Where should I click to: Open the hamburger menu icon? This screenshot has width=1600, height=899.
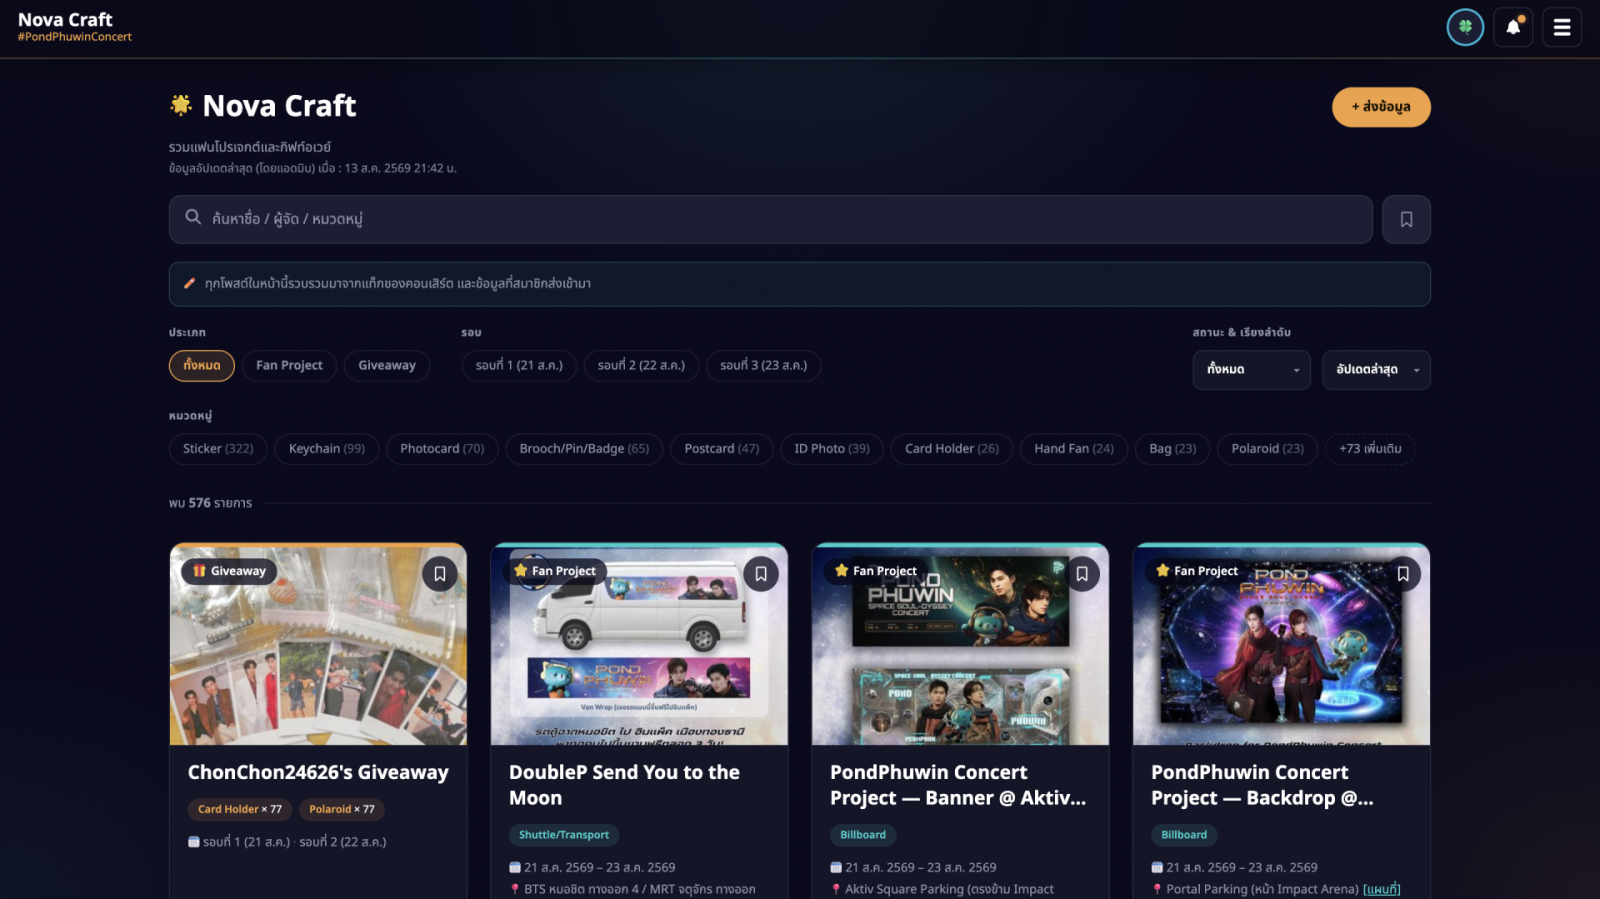click(x=1561, y=28)
